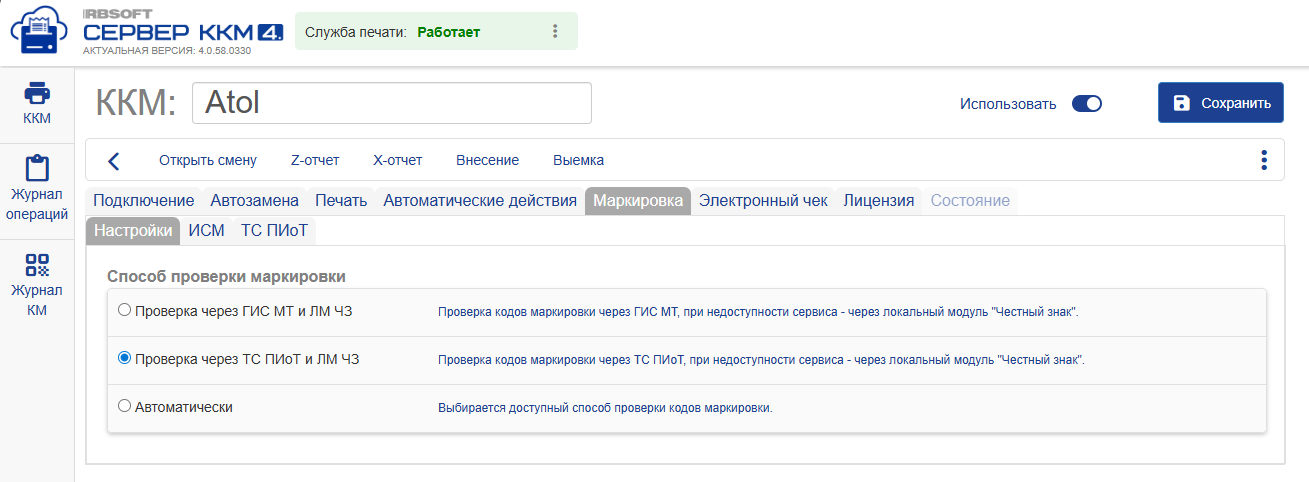Image resolution: width=1309 pixels, height=482 pixels.
Task: Click text Выбирается доступный способ проверки кодов
Action: click(x=605, y=408)
